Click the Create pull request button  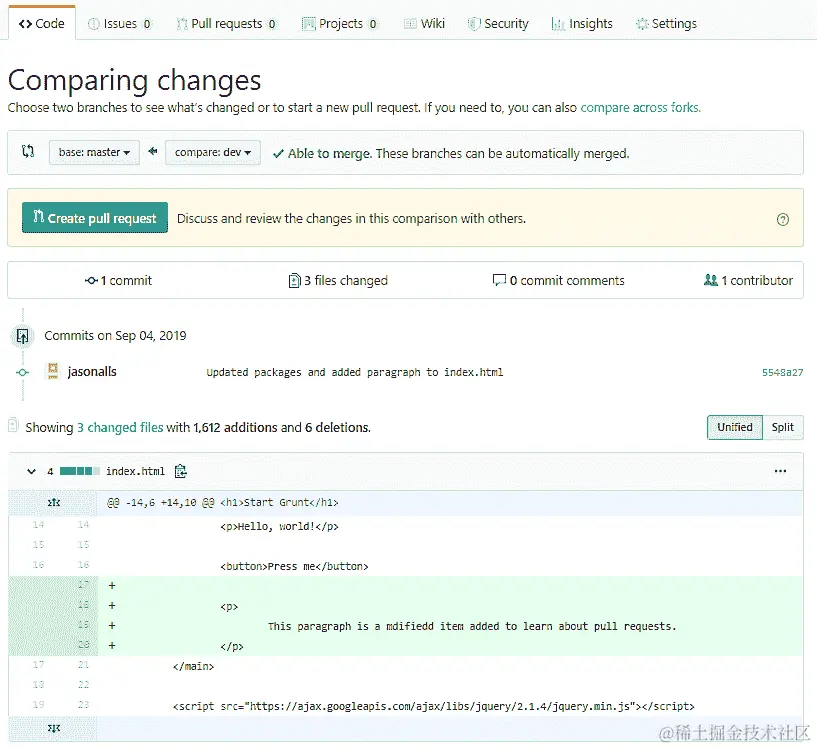tap(95, 217)
